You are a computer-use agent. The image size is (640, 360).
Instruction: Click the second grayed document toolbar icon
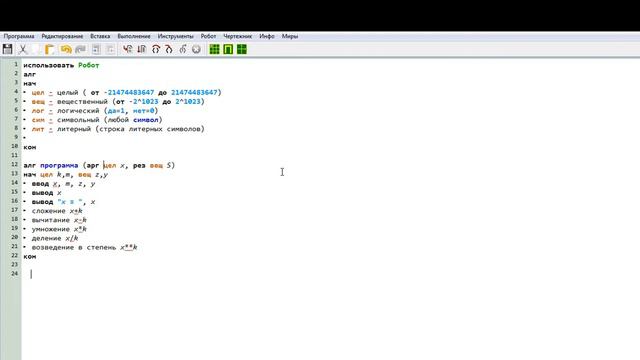click(110, 49)
